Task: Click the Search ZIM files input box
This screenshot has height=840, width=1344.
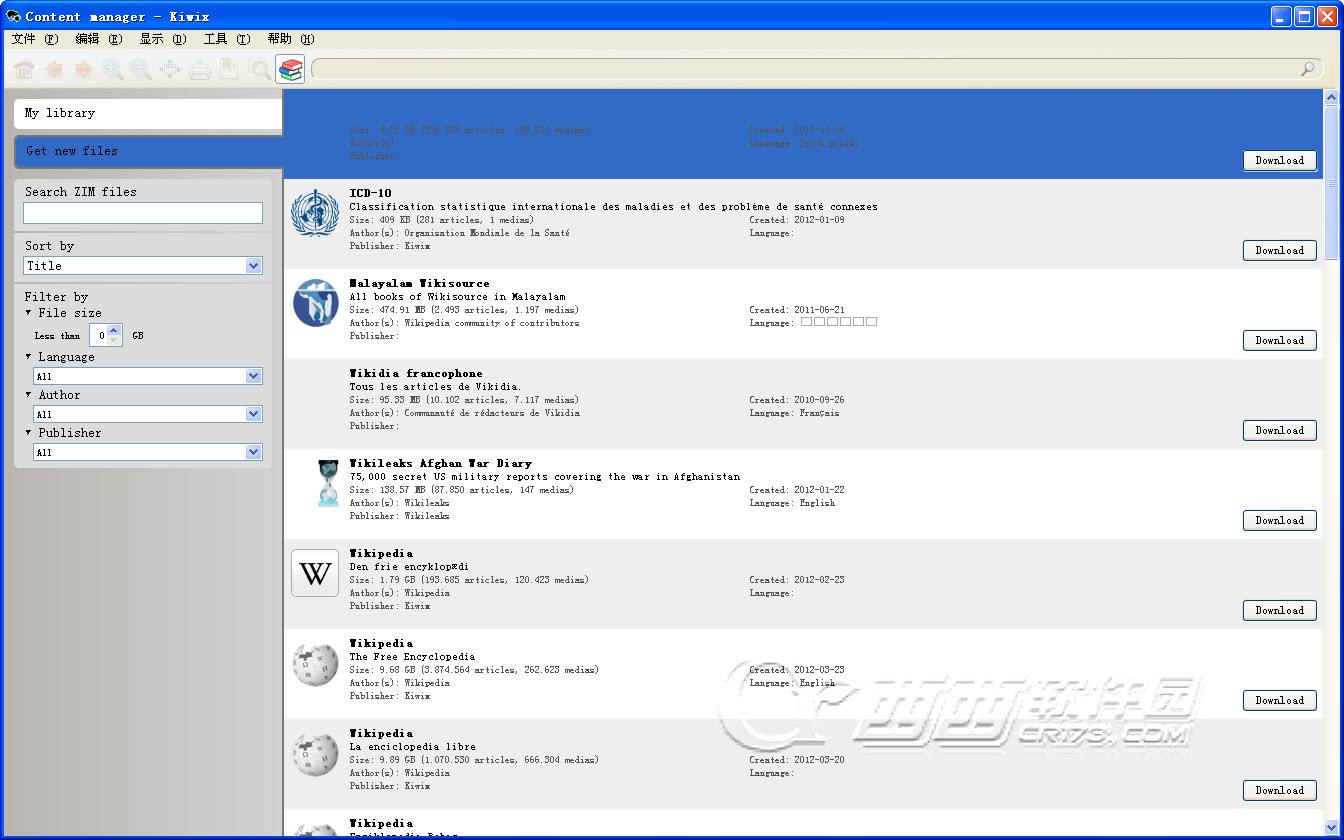Action: 143,213
